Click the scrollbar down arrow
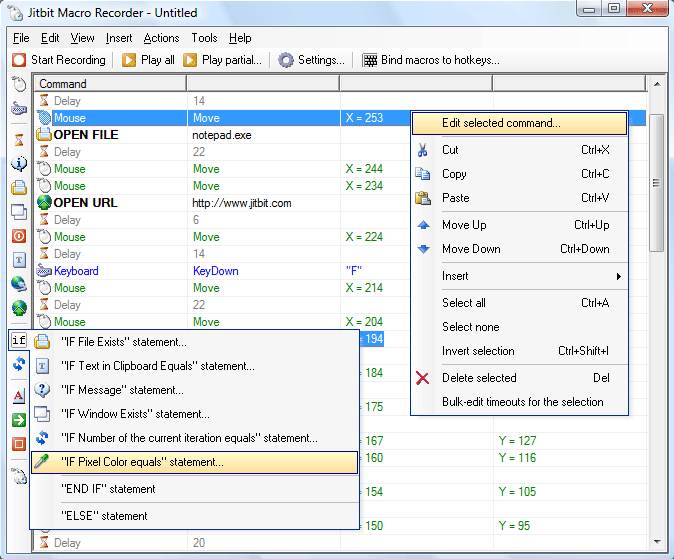Image resolution: width=674 pixels, height=559 pixels. (x=657, y=542)
